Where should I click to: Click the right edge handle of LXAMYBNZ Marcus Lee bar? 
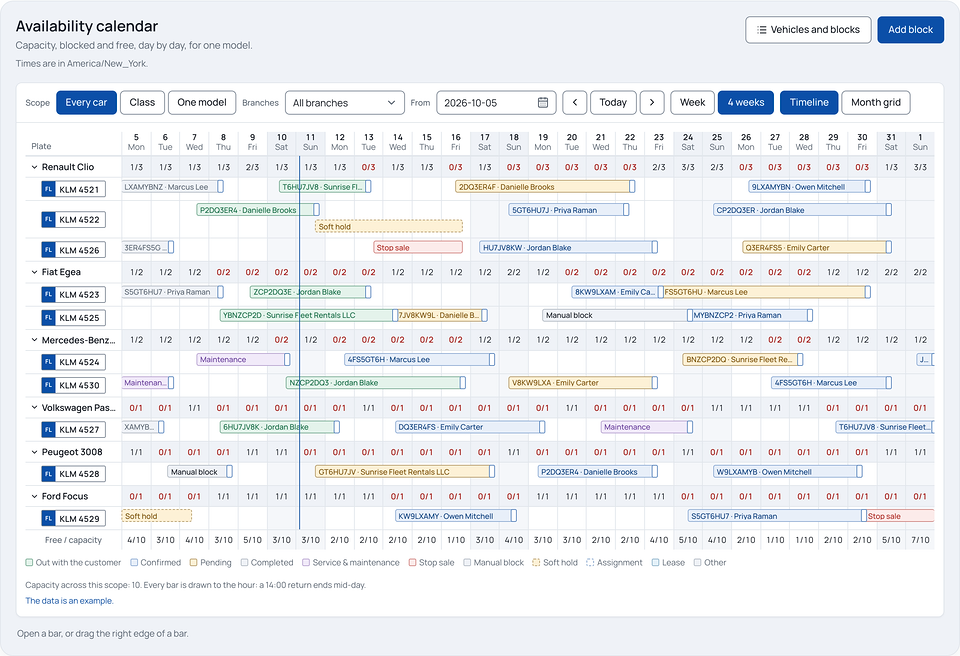[220, 187]
